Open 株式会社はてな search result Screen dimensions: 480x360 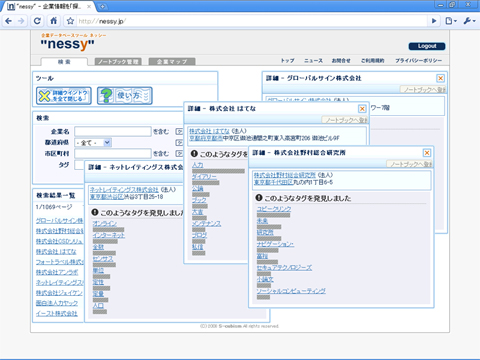[x=56, y=251]
